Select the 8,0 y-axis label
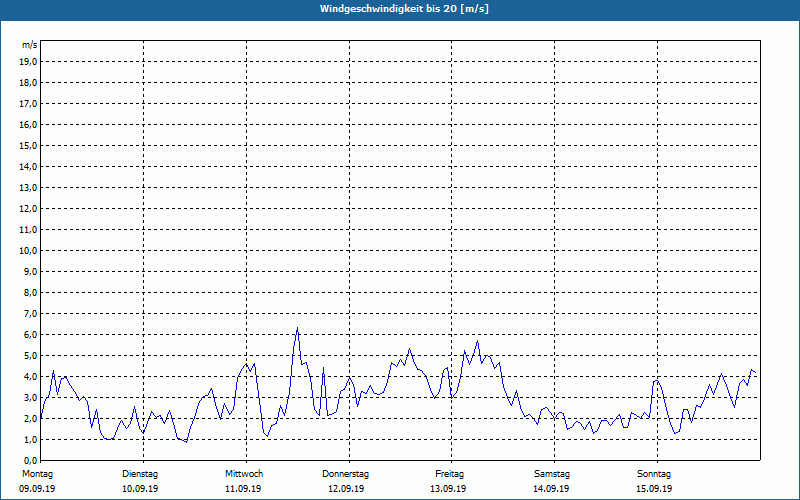 pyautogui.click(x=29, y=292)
